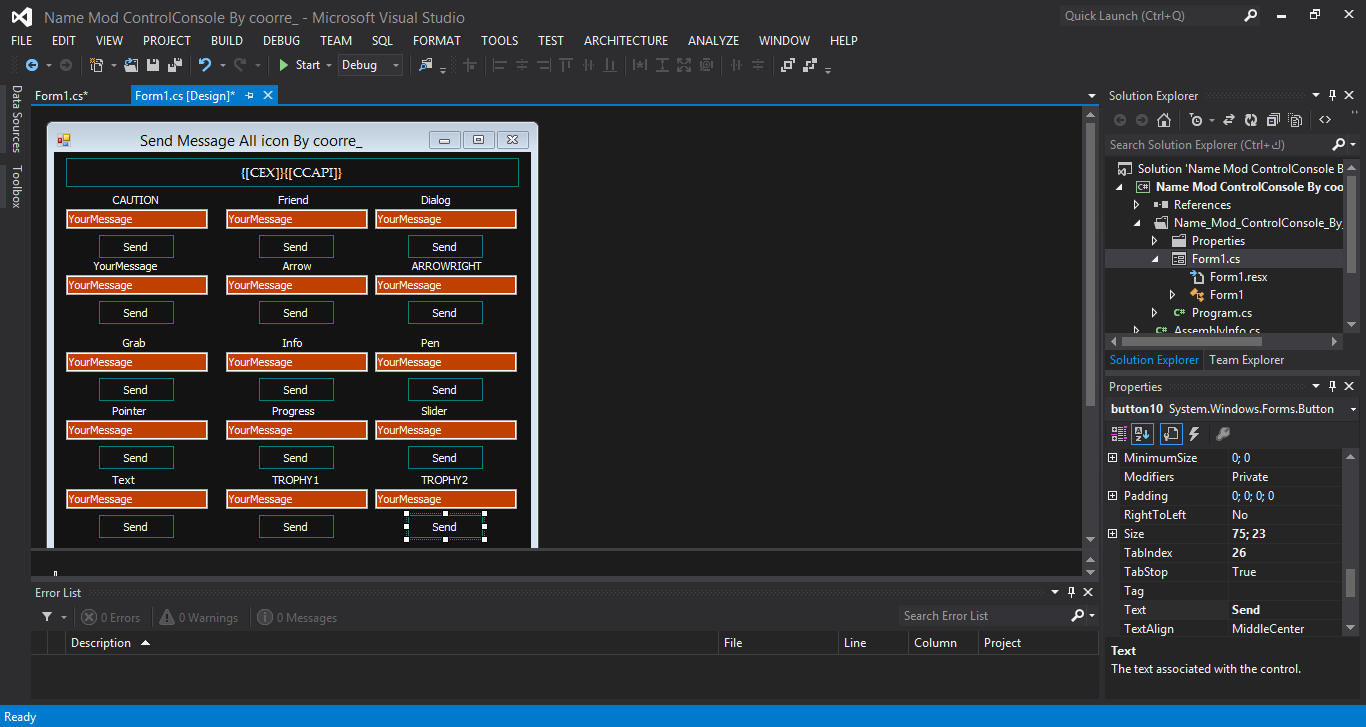
Task: Click the Send button under Dialog
Action: pyautogui.click(x=445, y=247)
